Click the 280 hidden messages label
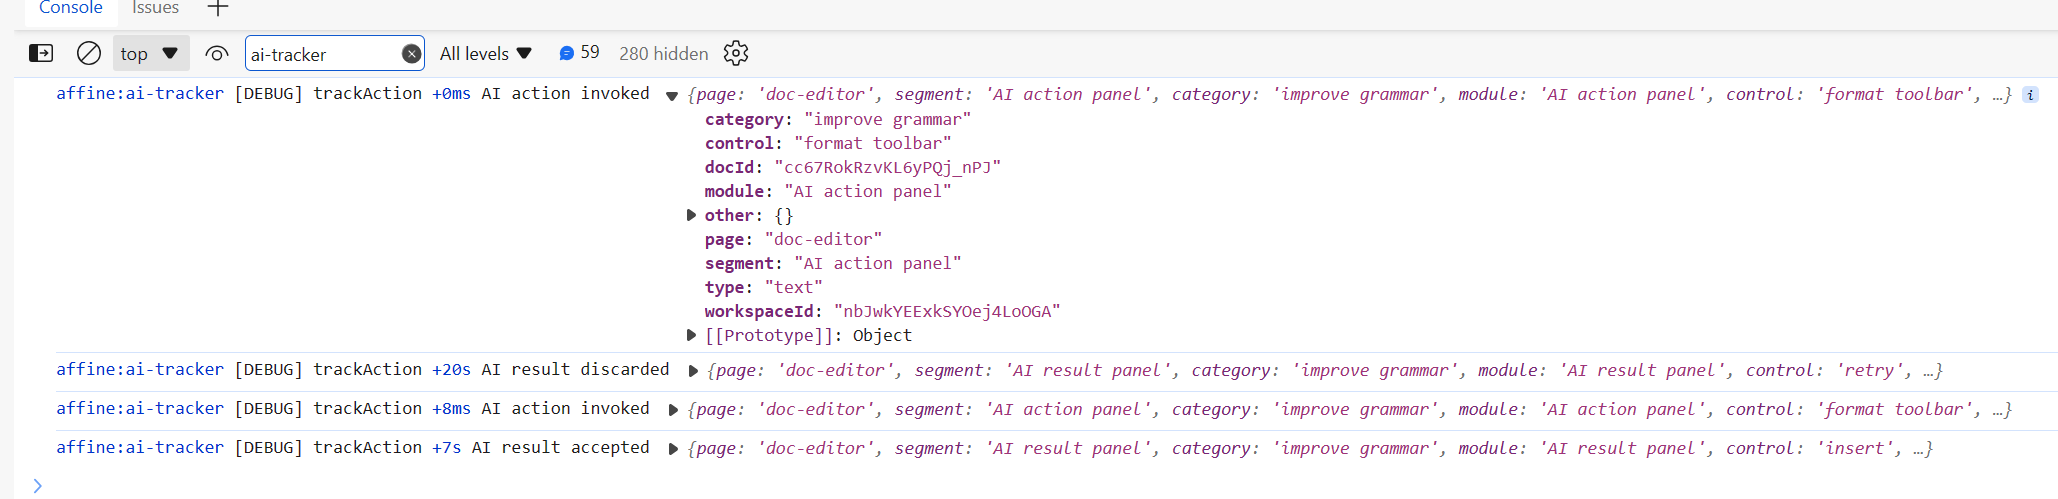 pos(663,54)
